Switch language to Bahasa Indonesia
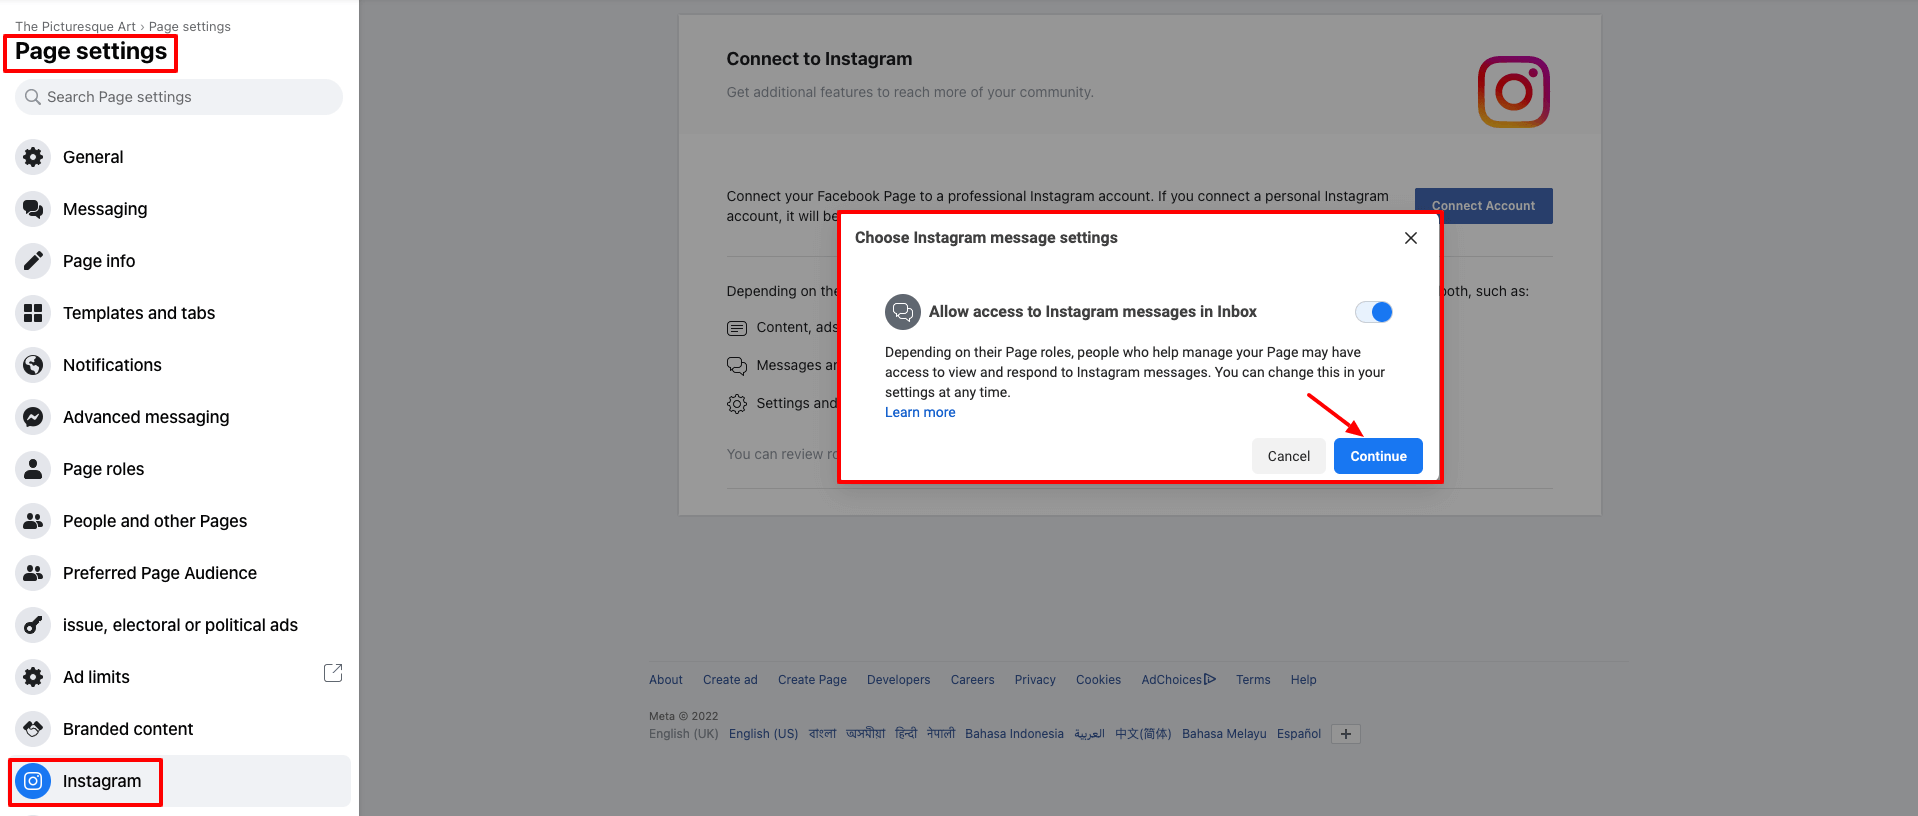This screenshot has width=1918, height=816. coord(1014,734)
